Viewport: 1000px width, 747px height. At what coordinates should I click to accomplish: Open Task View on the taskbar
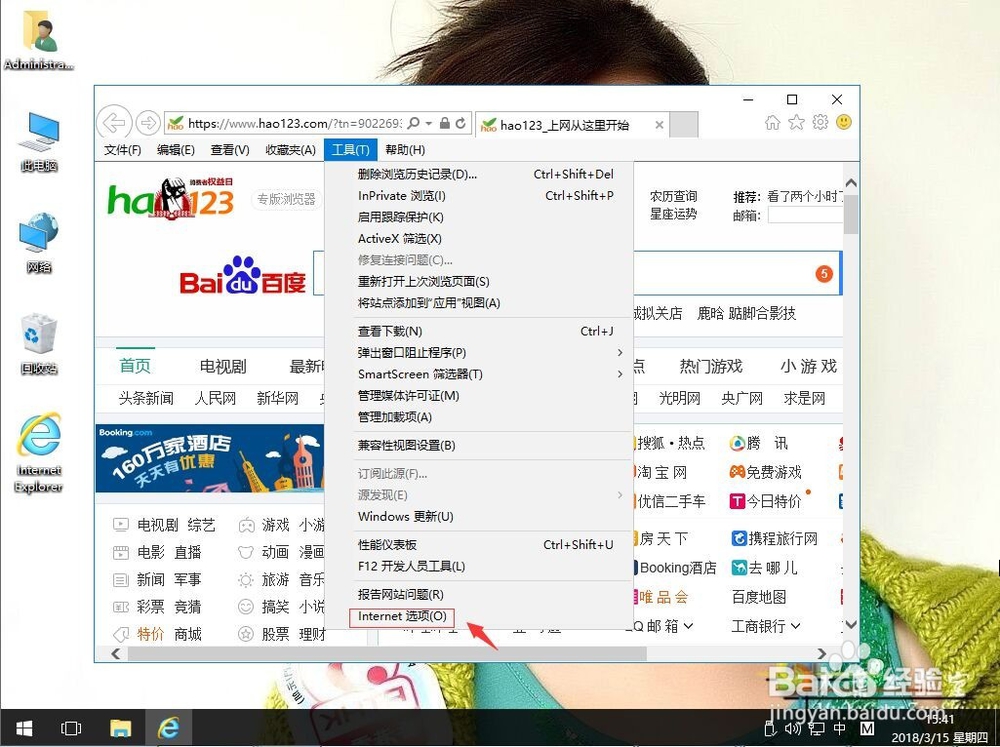70,728
